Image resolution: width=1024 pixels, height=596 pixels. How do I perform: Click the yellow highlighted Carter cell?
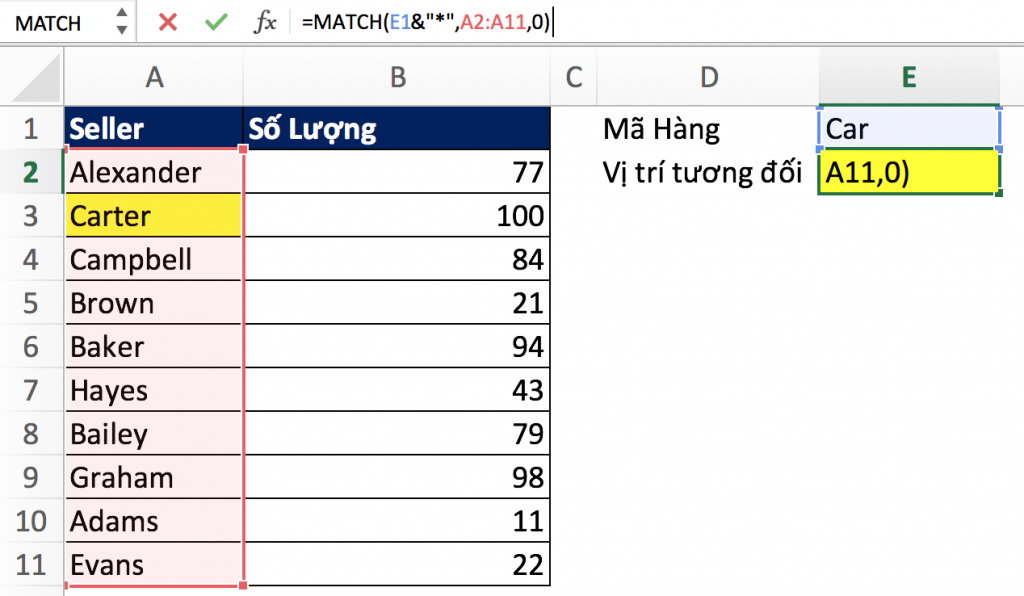click(x=154, y=216)
